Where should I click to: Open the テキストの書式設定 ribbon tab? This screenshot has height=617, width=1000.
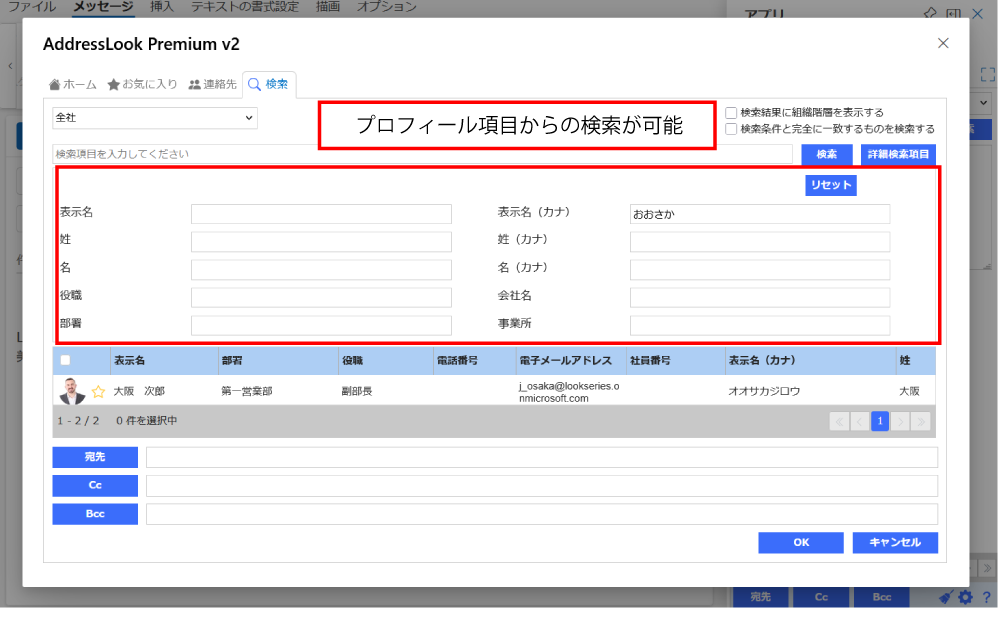tap(245, 7)
